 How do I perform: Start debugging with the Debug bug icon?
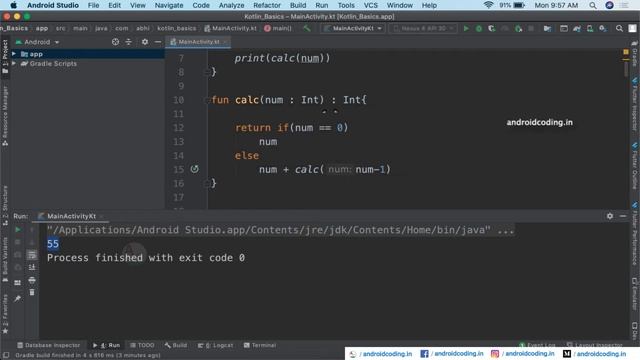click(x=479, y=29)
